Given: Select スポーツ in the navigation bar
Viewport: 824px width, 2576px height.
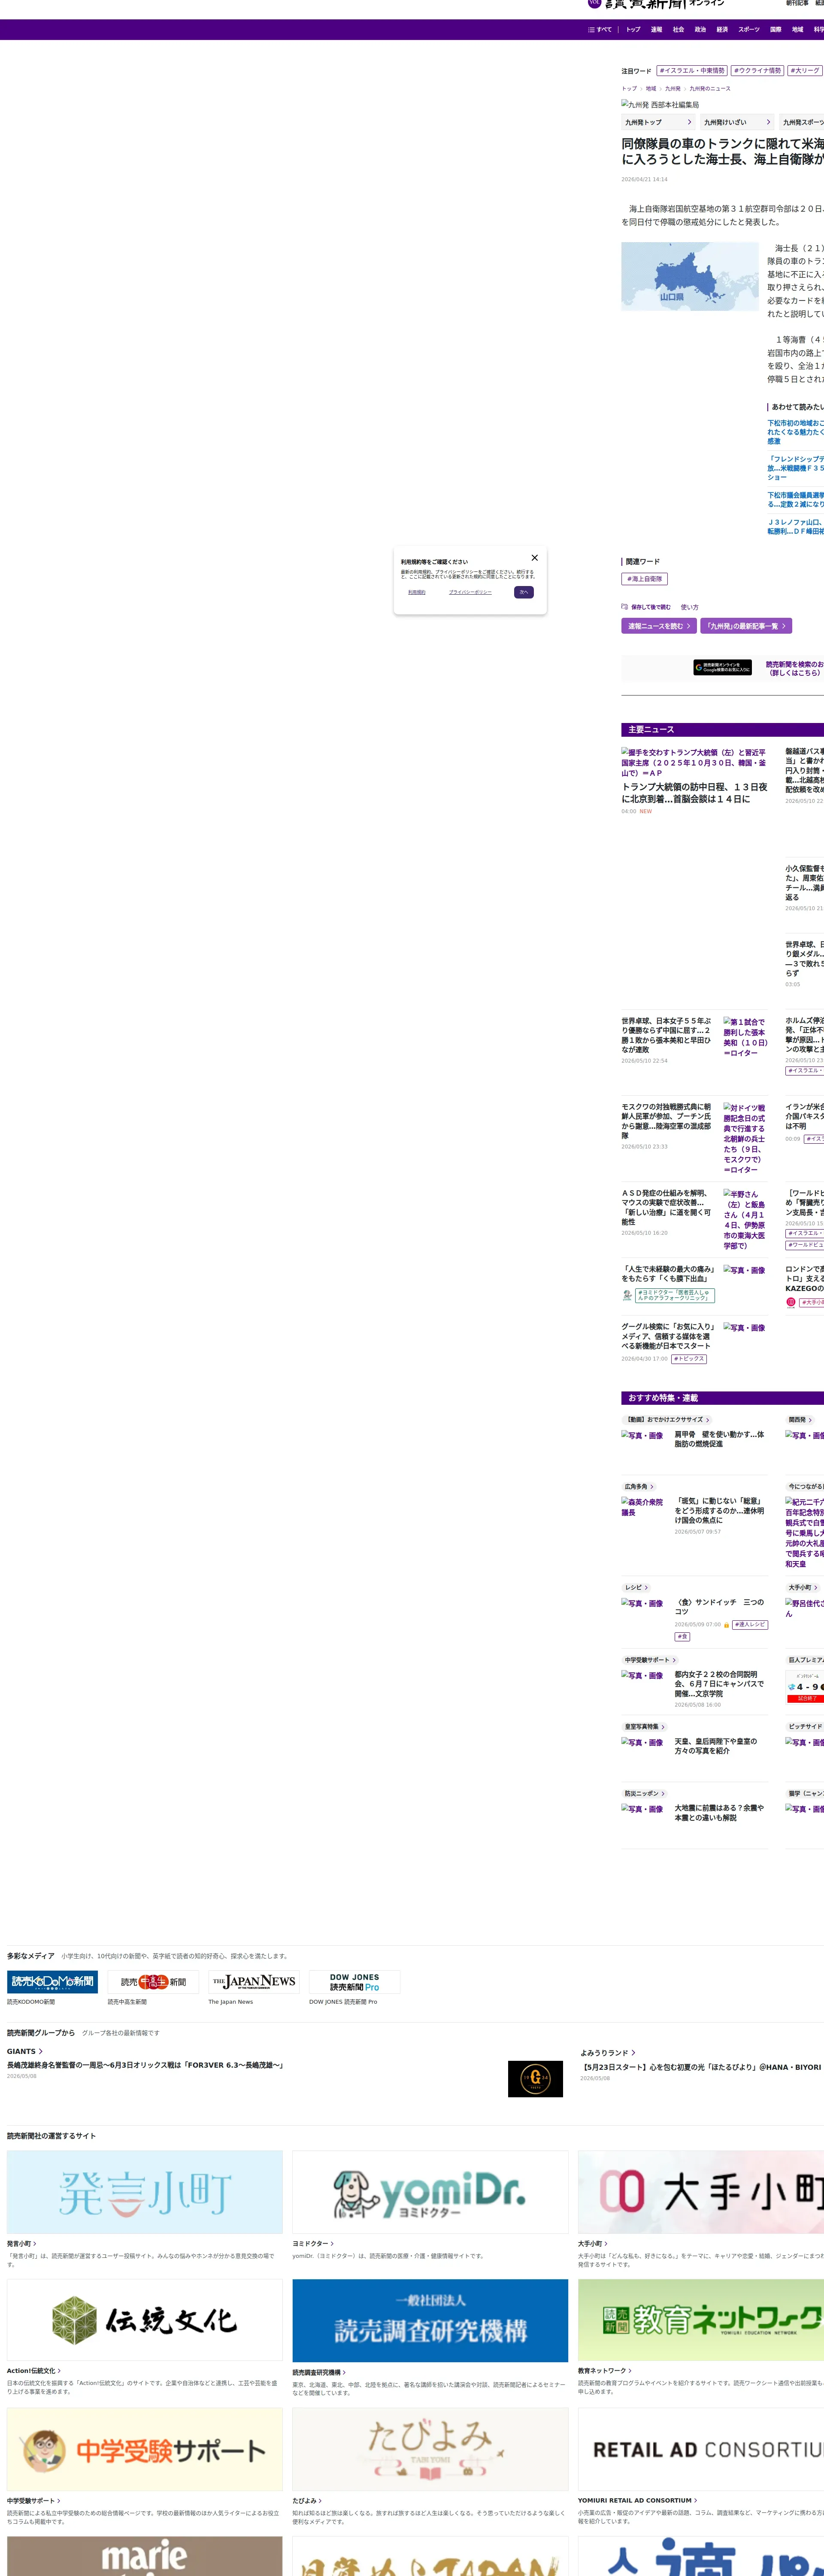Looking at the screenshot, I should (x=749, y=30).
